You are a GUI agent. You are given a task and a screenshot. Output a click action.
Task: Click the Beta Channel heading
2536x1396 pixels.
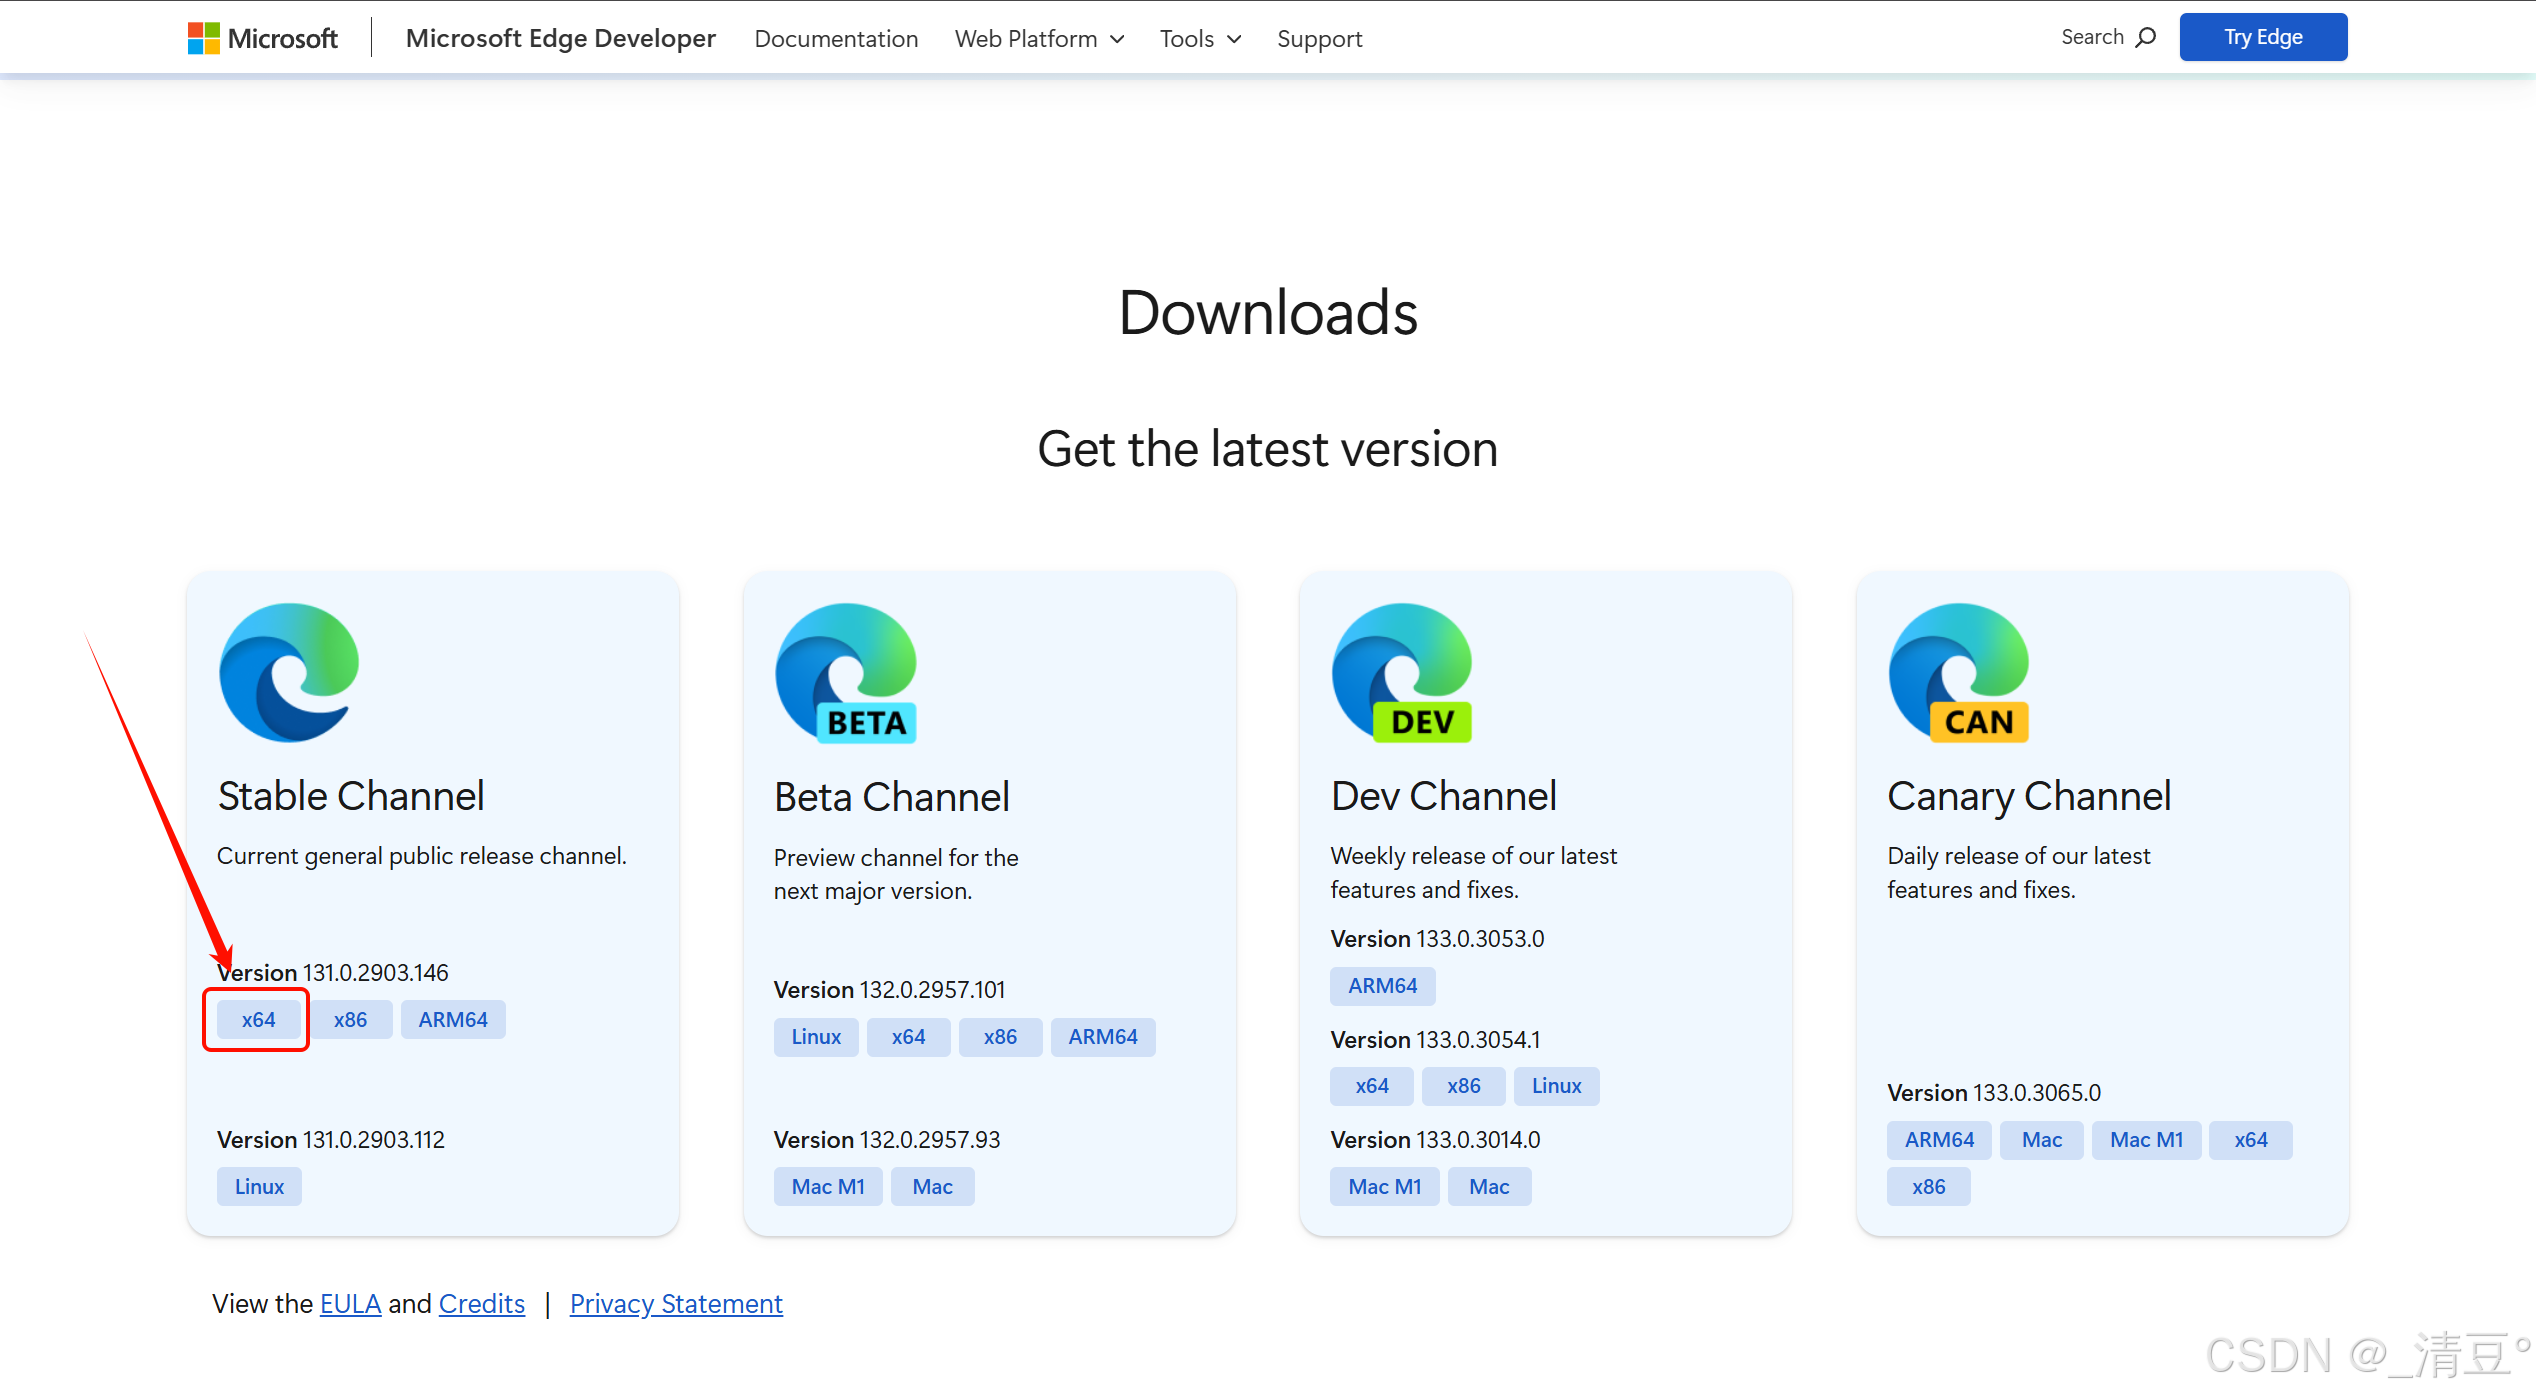pyautogui.click(x=891, y=797)
